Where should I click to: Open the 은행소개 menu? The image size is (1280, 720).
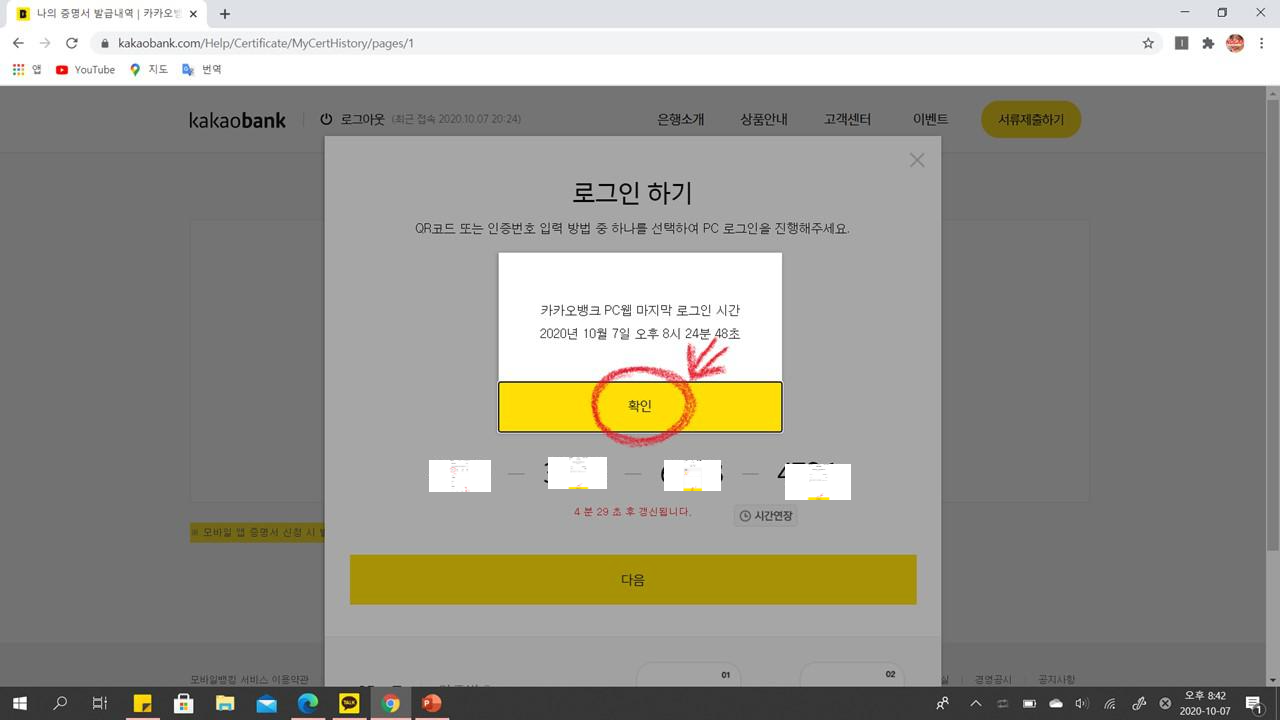[680, 119]
